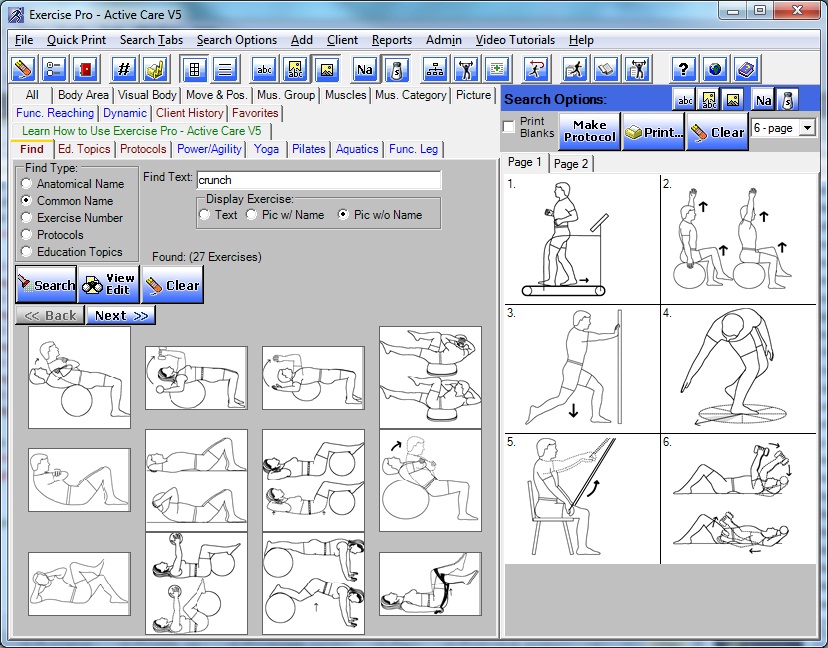Click the Make Protocol button
The height and width of the screenshot is (648, 828).
pos(589,131)
